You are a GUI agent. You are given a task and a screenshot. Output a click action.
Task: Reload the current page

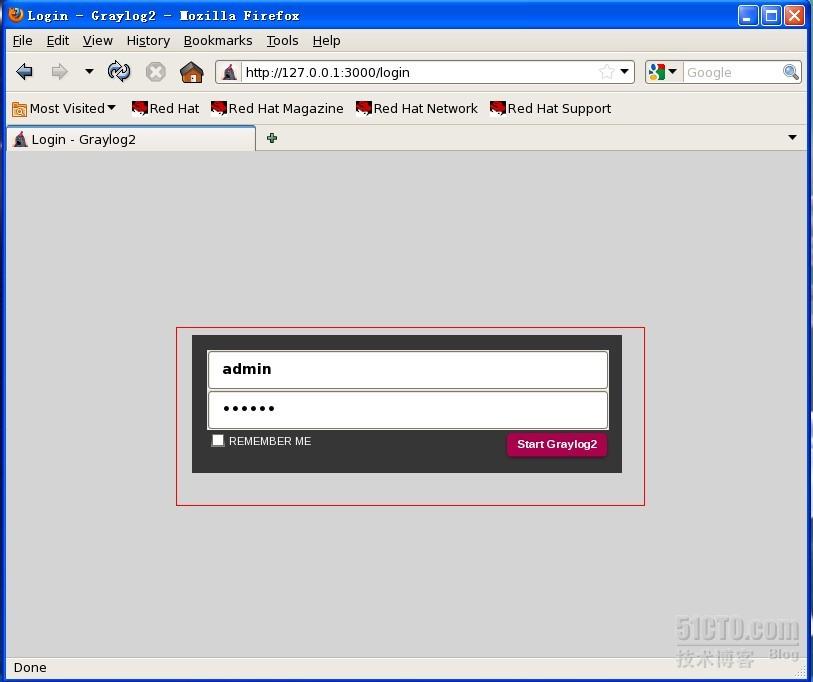(119, 72)
